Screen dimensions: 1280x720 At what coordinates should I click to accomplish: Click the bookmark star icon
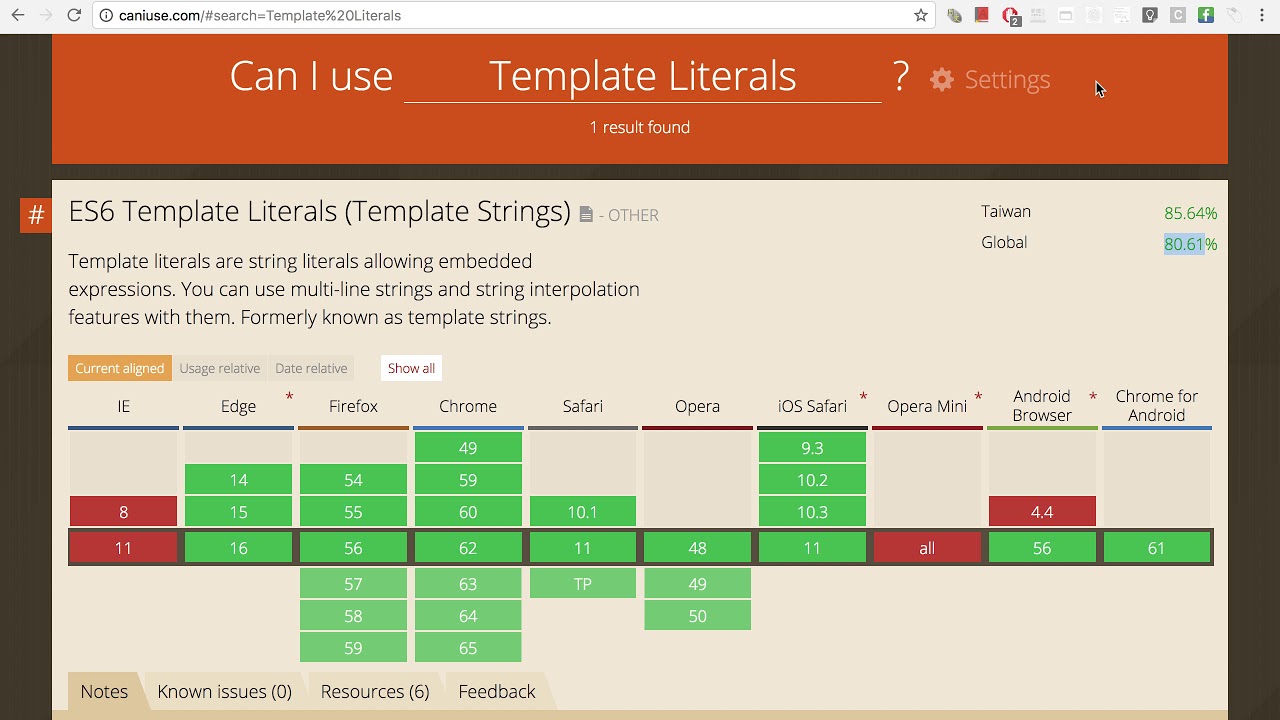tap(920, 15)
